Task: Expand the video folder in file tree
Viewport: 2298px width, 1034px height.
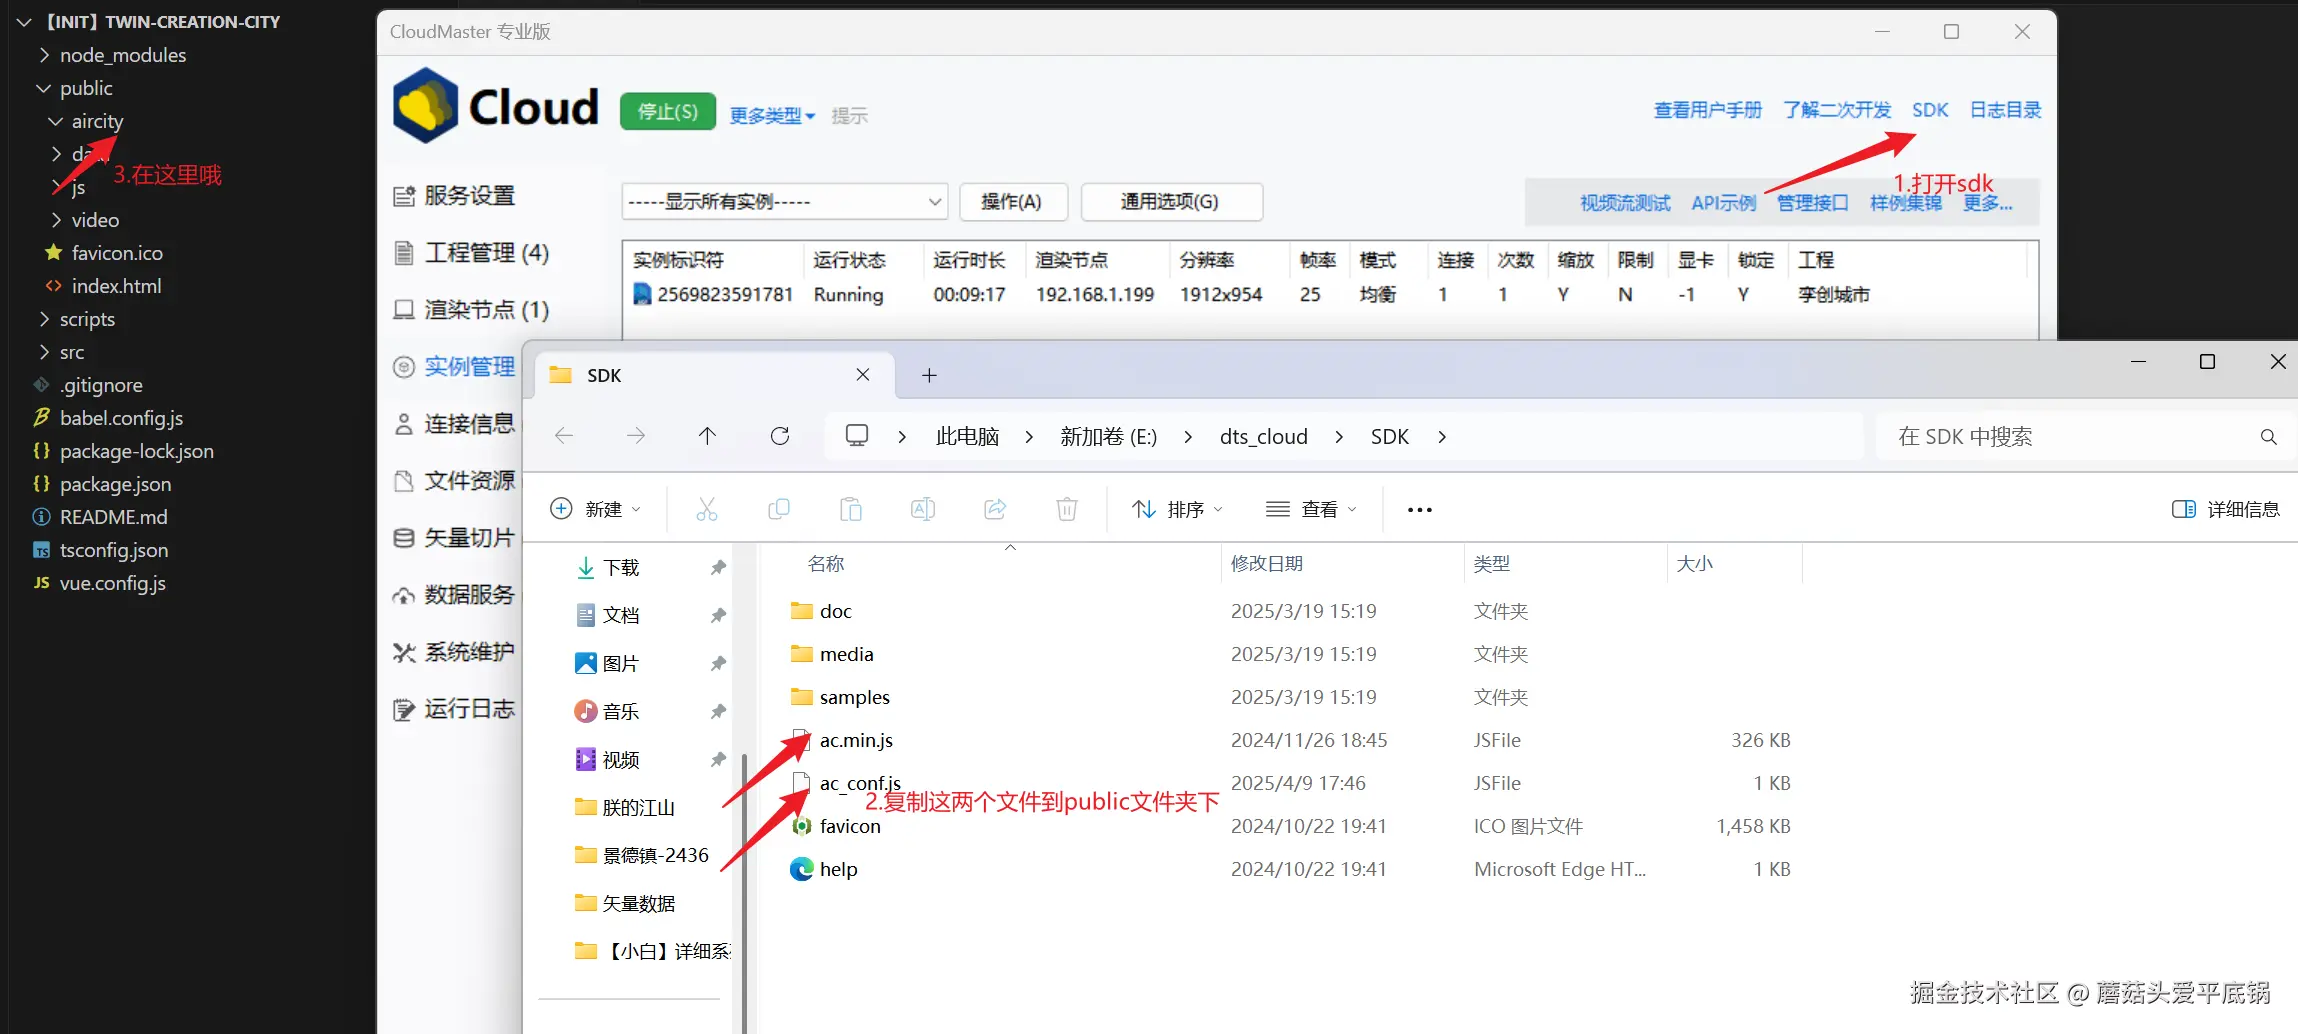Action: click(x=55, y=220)
